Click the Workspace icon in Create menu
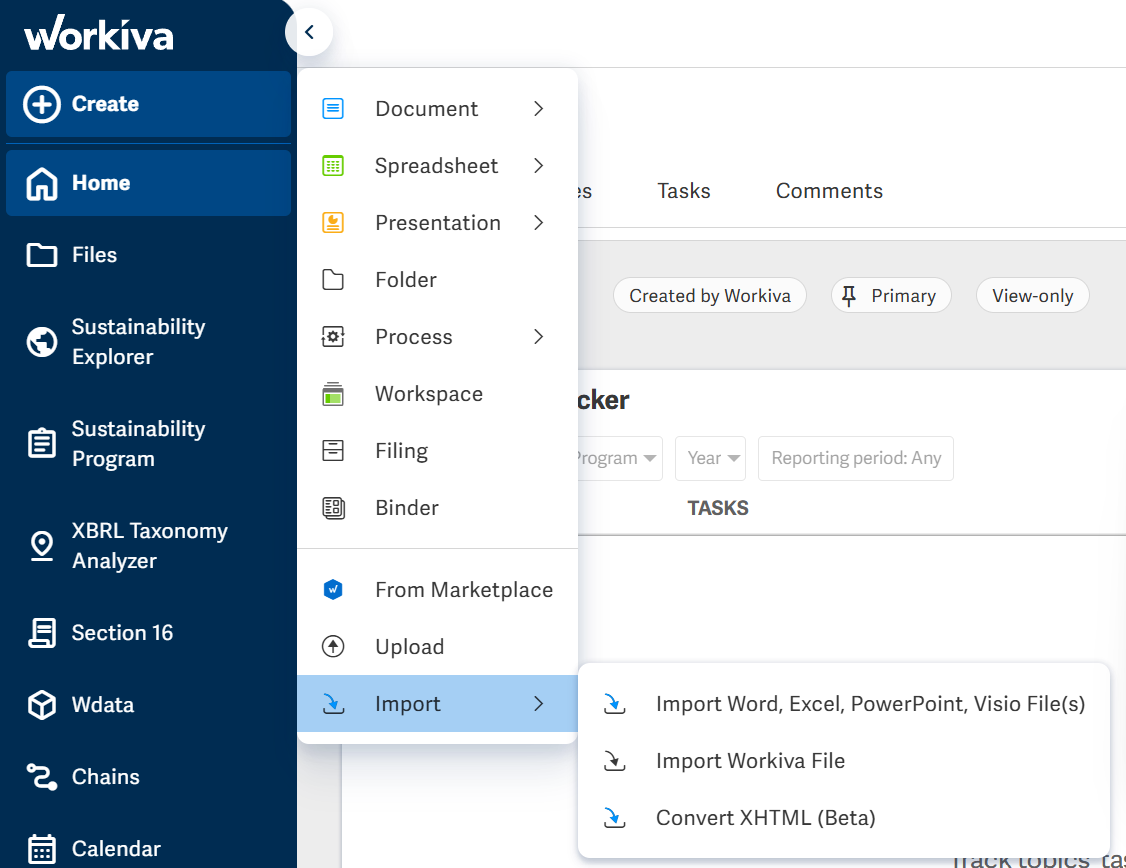The height and width of the screenshot is (868, 1126). 332,393
